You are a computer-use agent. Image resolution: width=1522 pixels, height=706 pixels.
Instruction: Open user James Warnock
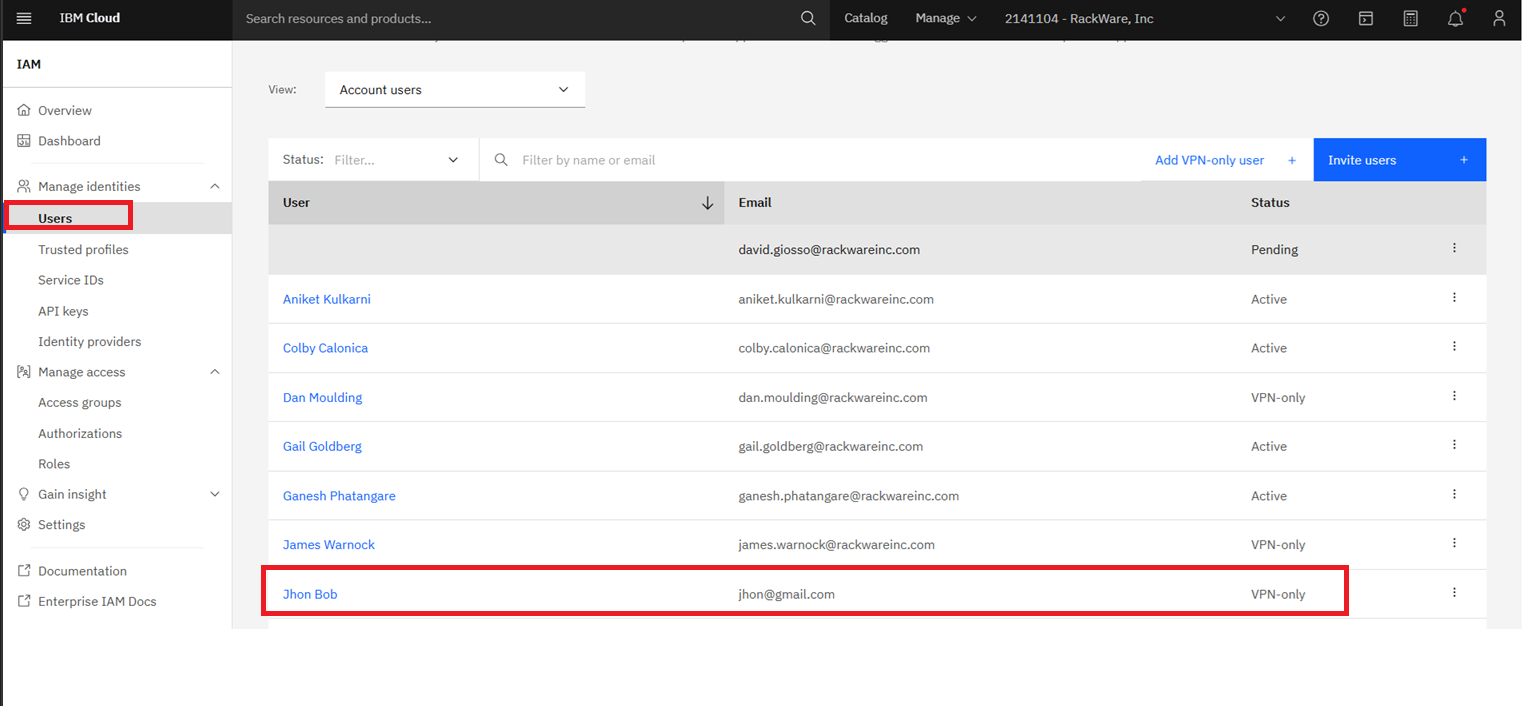point(329,545)
